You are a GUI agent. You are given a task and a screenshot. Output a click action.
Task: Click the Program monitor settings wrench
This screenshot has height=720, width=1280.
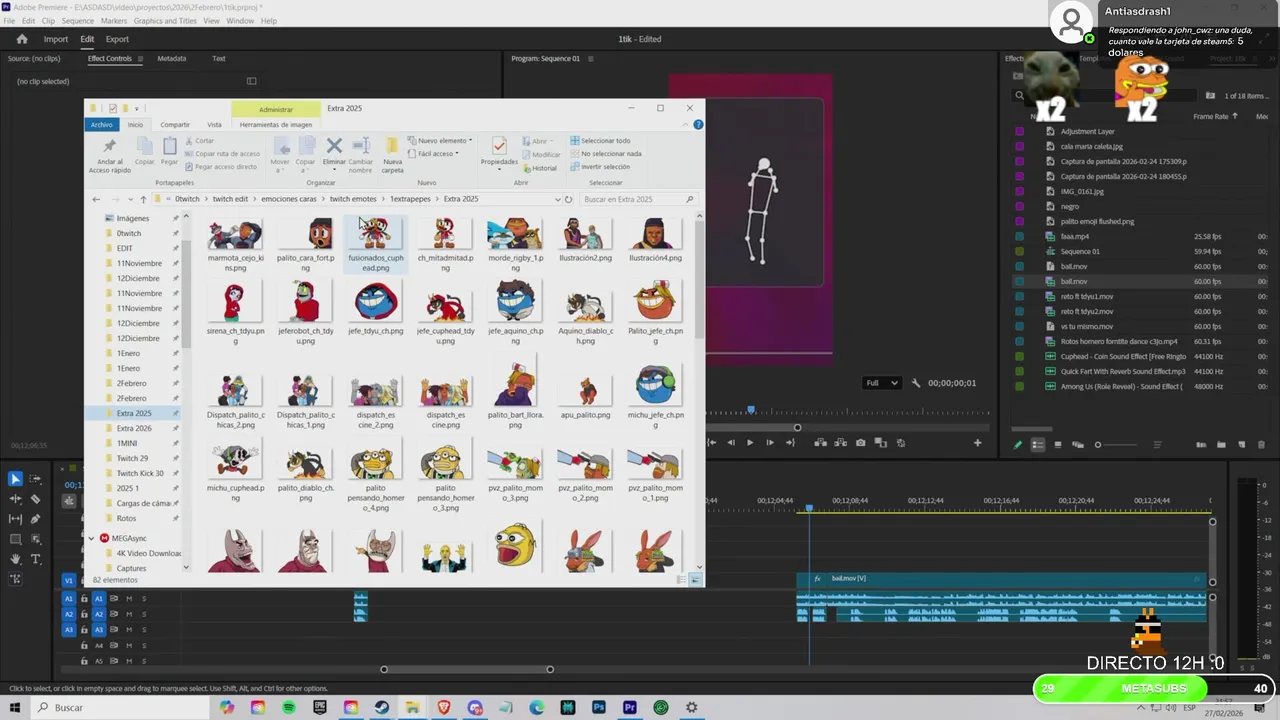[915, 383]
